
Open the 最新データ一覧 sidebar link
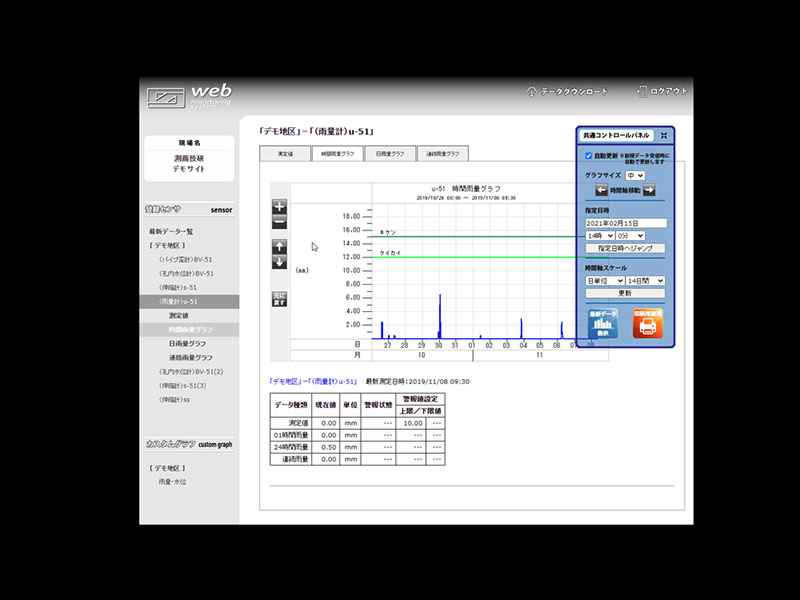[x=171, y=232]
